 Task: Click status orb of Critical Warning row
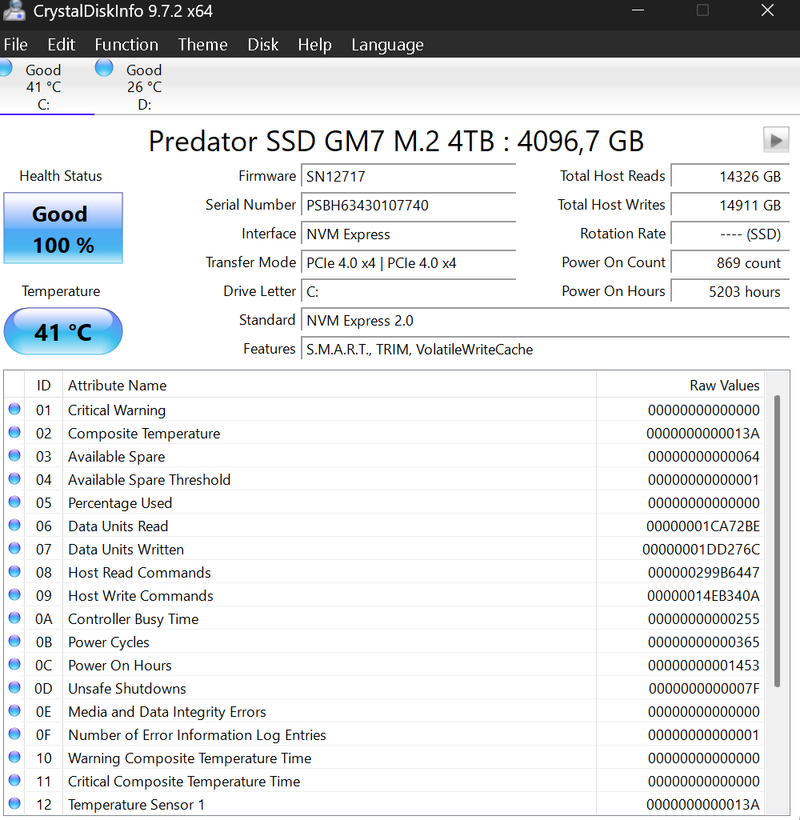click(x=15, y=409)
